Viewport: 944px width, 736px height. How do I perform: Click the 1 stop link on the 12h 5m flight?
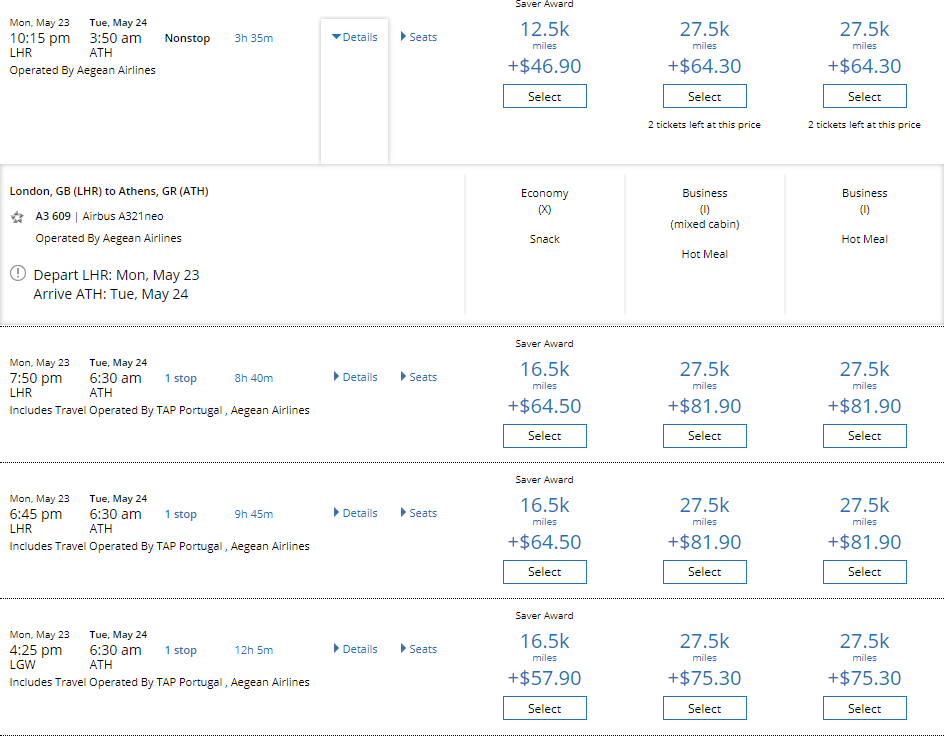pos(181,651)
